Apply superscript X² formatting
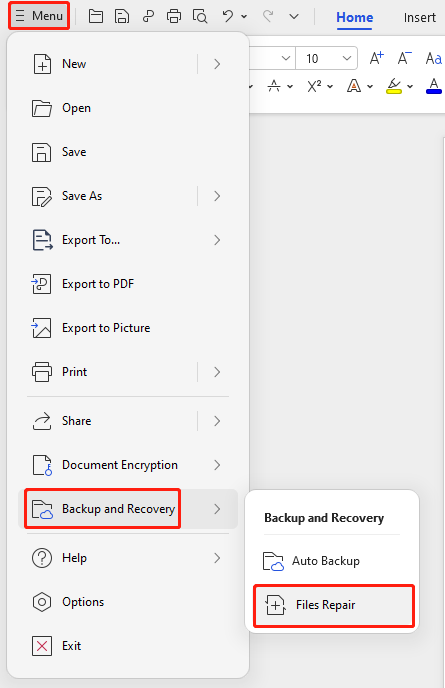 pyautogui.click(x=314, y=86)
